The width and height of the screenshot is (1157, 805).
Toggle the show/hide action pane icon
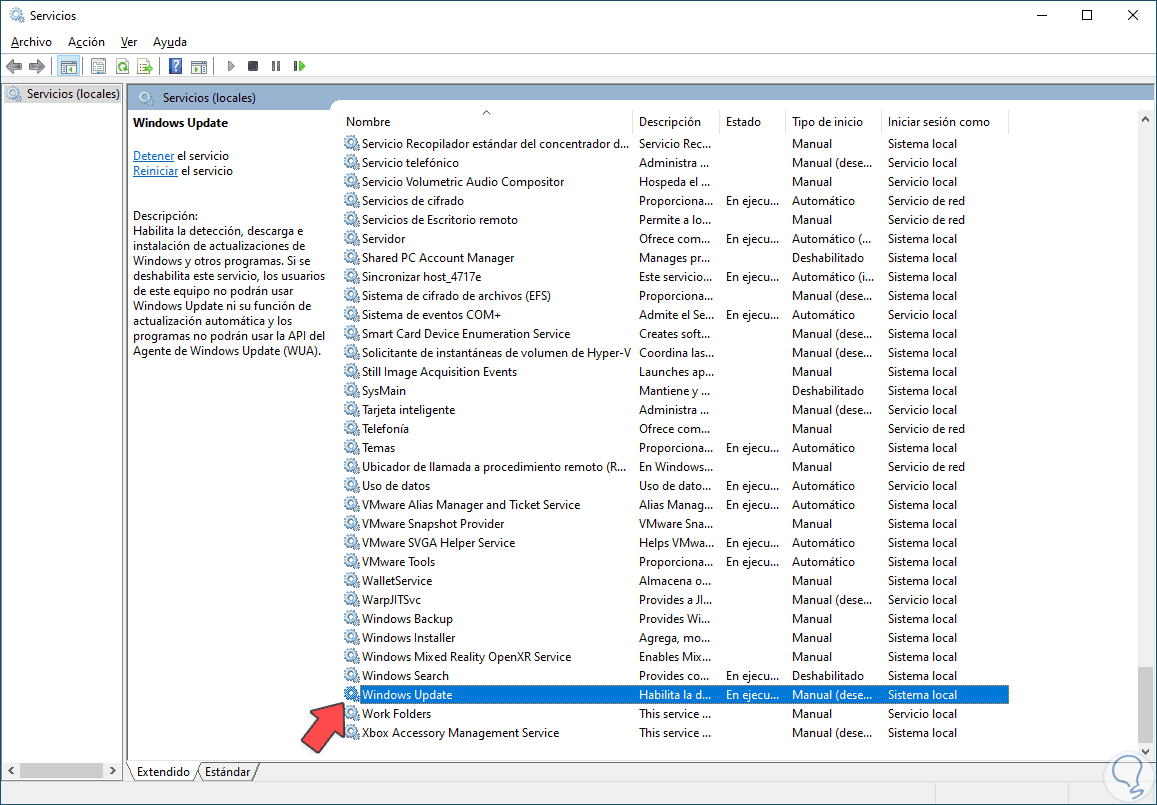(198, 66)
